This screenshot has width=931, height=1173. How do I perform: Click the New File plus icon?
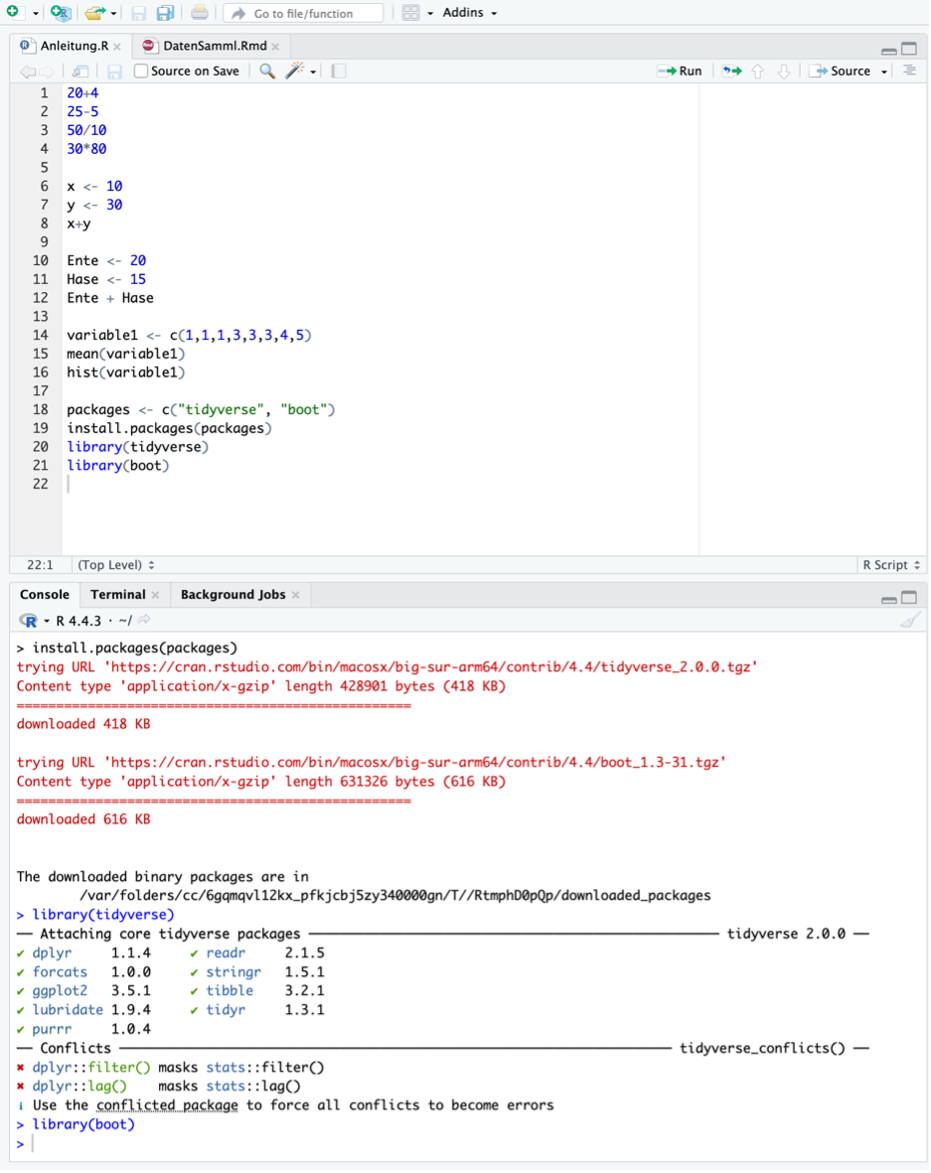(x=13, y=13)
